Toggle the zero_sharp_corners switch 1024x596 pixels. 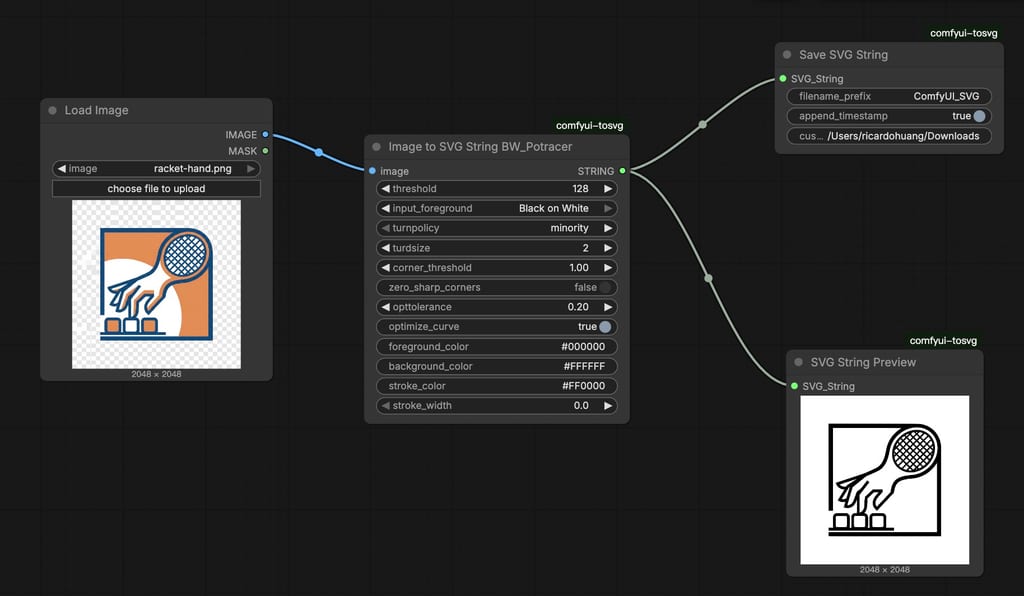[605, 287]
